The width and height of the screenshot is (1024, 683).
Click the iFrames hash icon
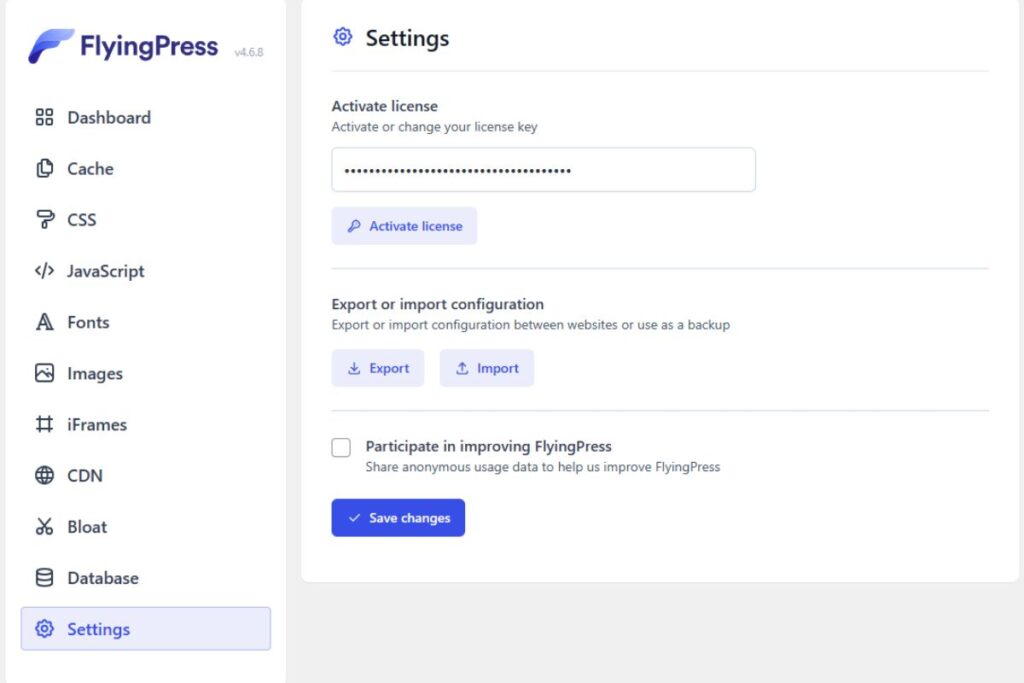pyautogui.click(x=44, y=424)
